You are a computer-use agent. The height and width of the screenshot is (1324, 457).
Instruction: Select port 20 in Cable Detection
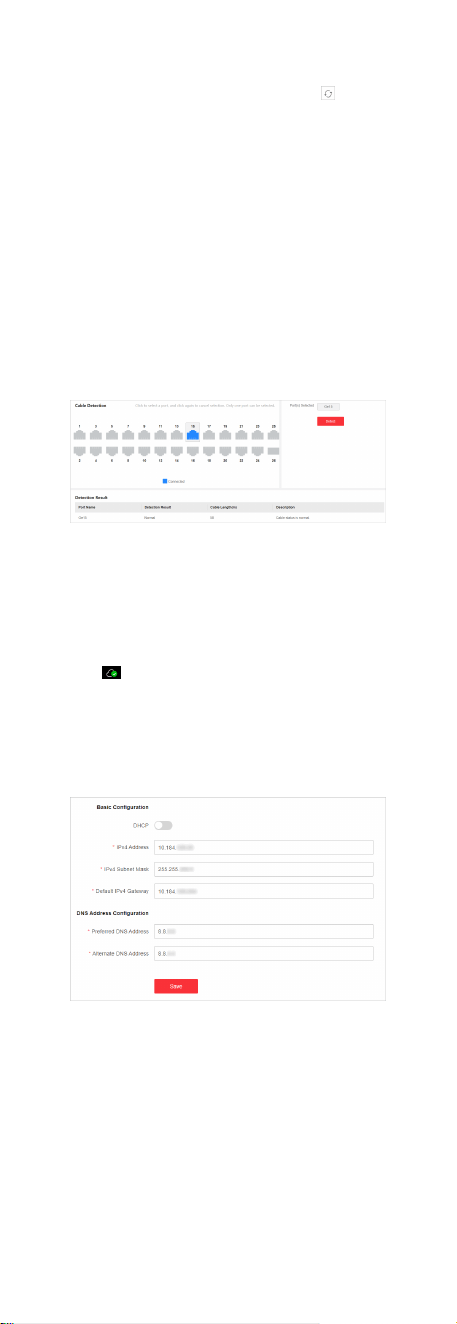[225, 451]
